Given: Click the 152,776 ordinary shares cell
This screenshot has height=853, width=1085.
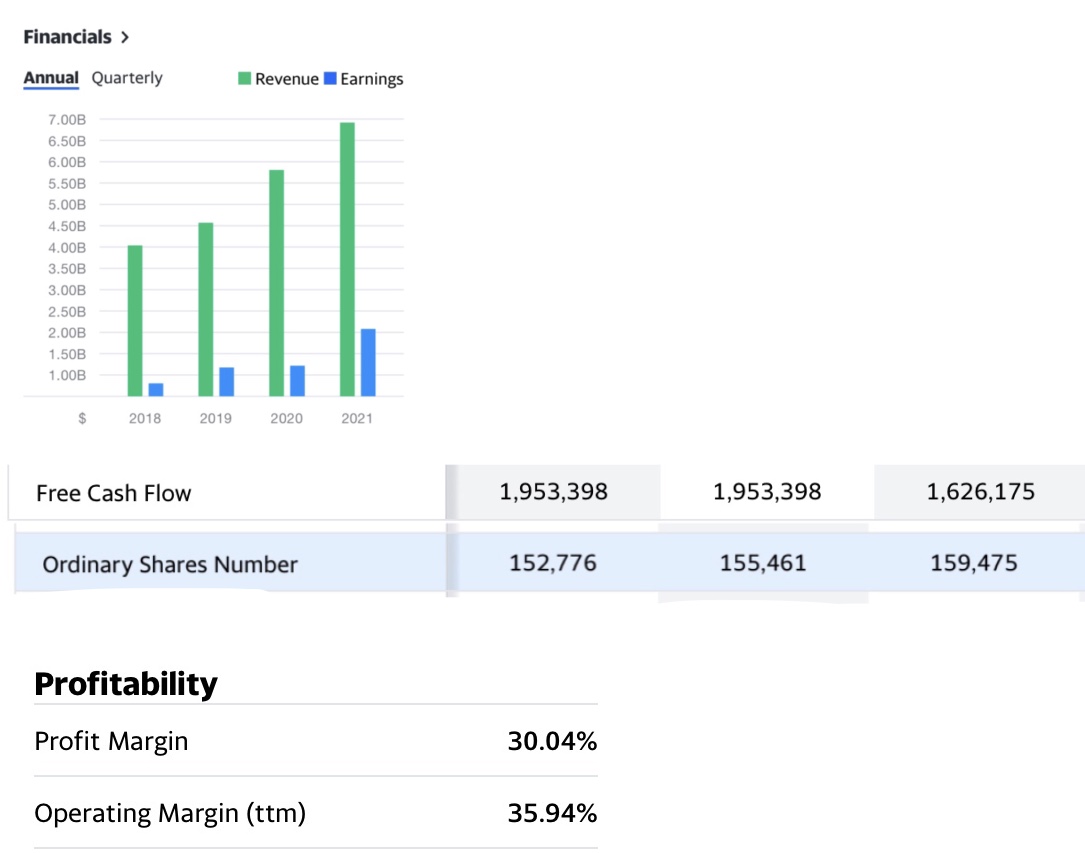Looking at the screenshot, I should [x=552, y=563].
